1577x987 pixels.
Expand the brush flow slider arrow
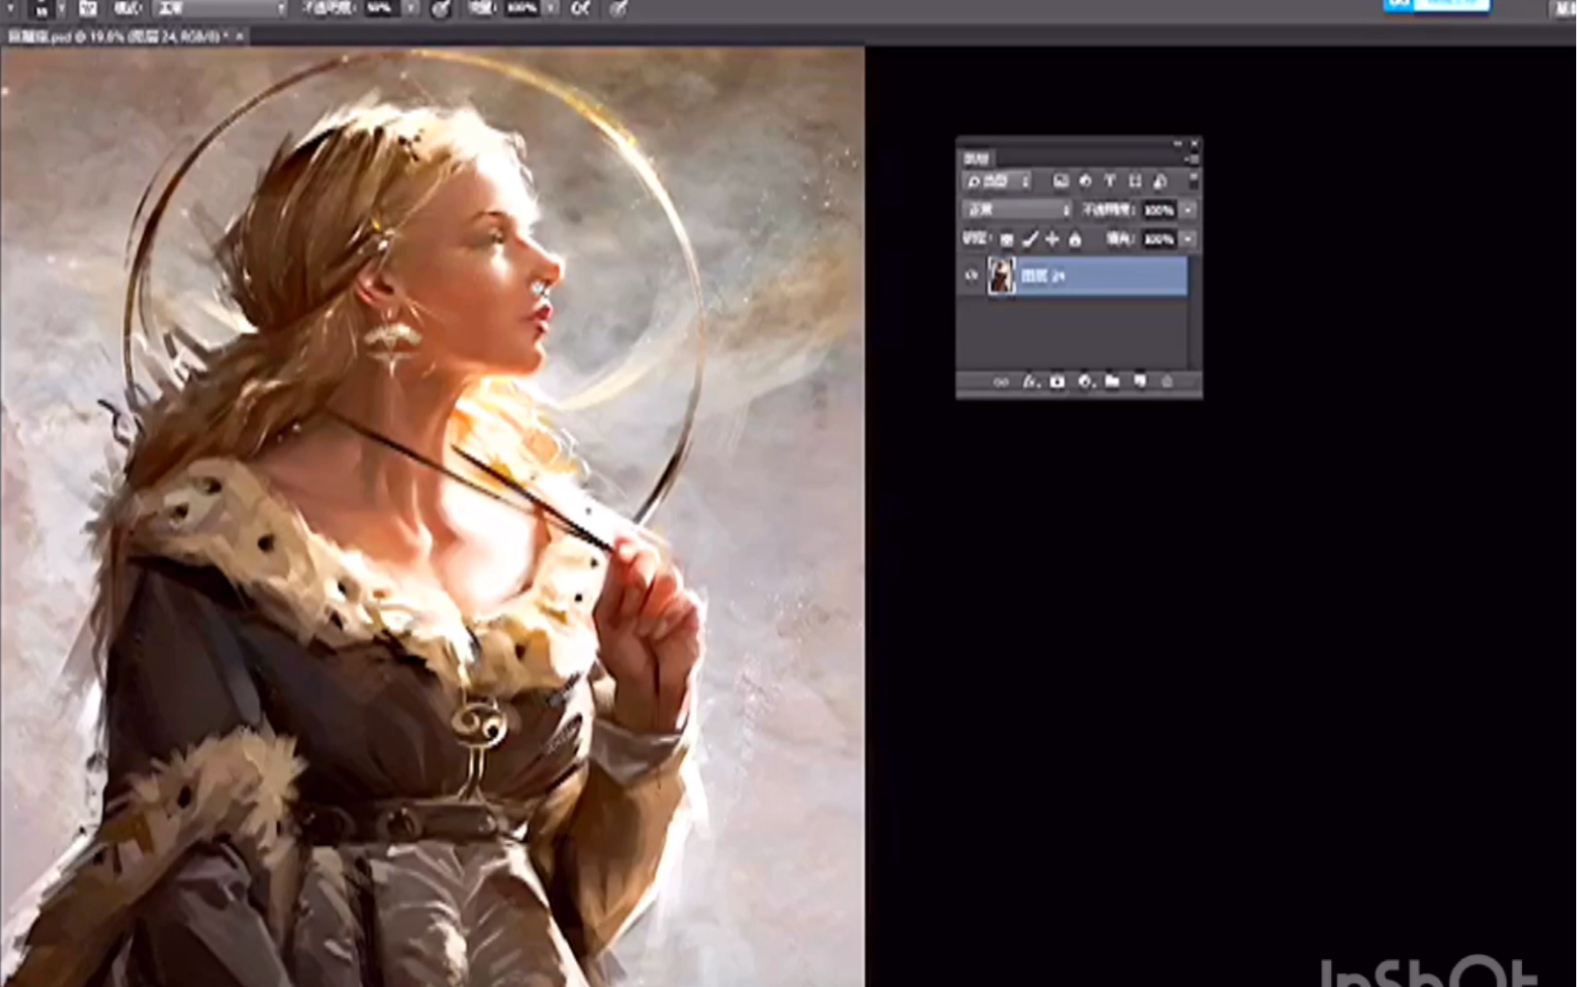tap(551, 8)
